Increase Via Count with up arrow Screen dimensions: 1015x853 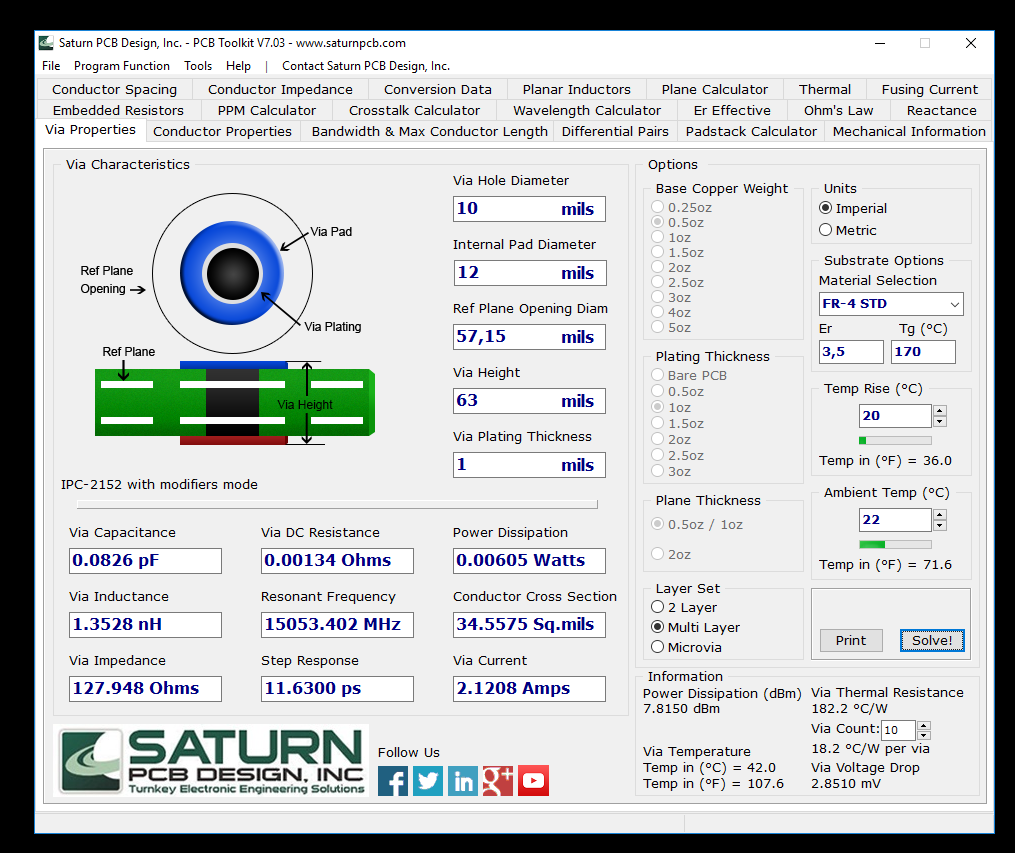[x=924, y=725]
